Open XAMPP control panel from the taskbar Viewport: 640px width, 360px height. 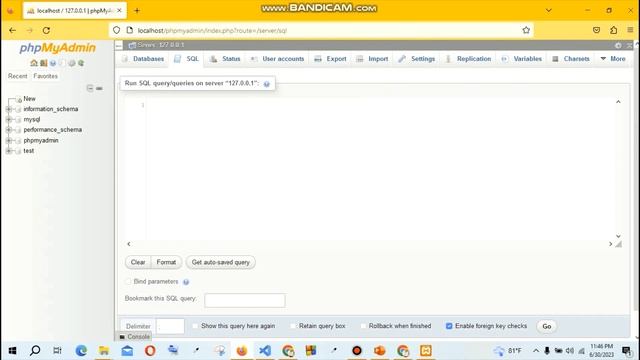point(426,350)
